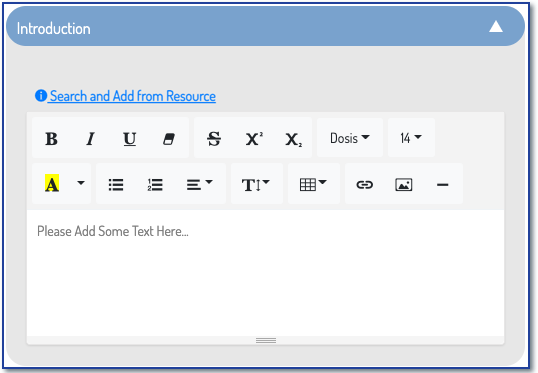The width and height of the screenshot is (538, 373).
Task: Insert a numbered list
Action: [x=155, y=185]
